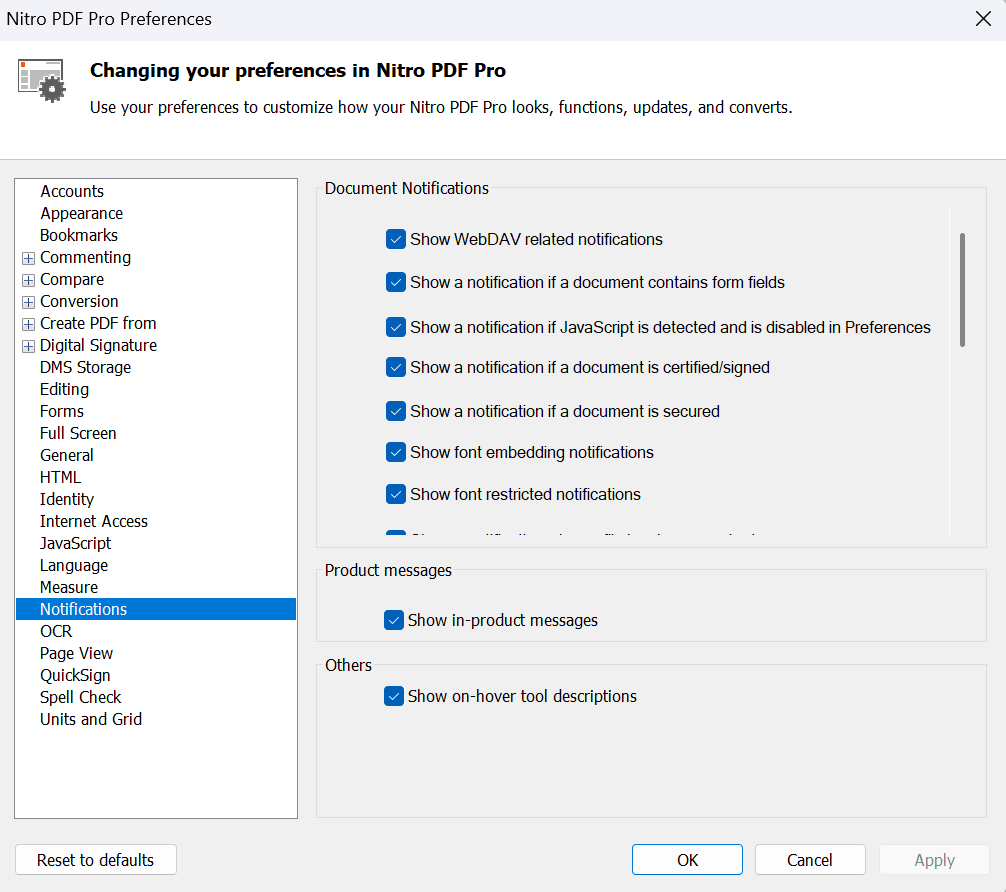Expand the Digital Signature tree node
Image resolution: width=1006 pixels, height=892 pixels.
[x=28, y=347]
